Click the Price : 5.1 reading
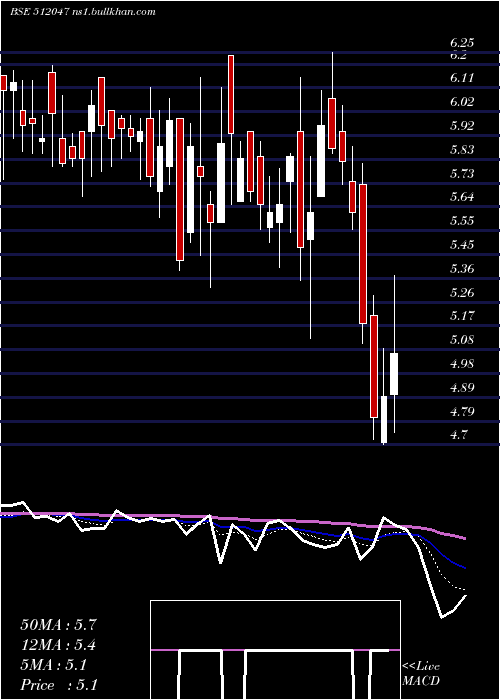The height and width of the screenshot is (700, 500). (58, 685)
